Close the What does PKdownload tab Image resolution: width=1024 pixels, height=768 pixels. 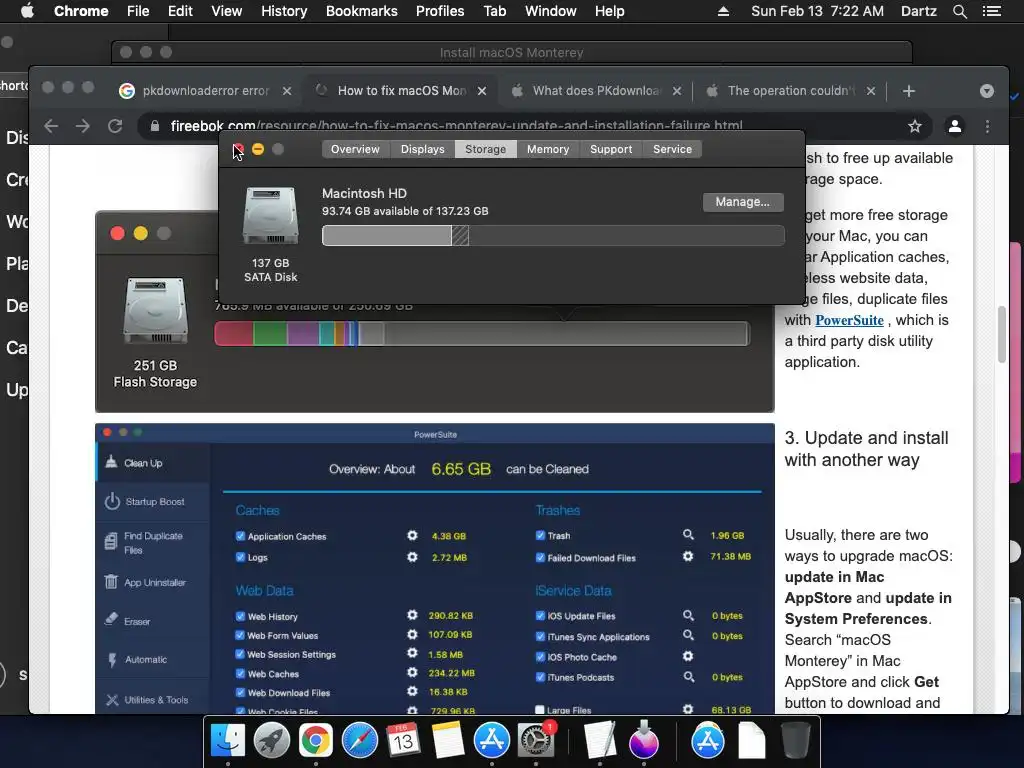pos(677,91)
